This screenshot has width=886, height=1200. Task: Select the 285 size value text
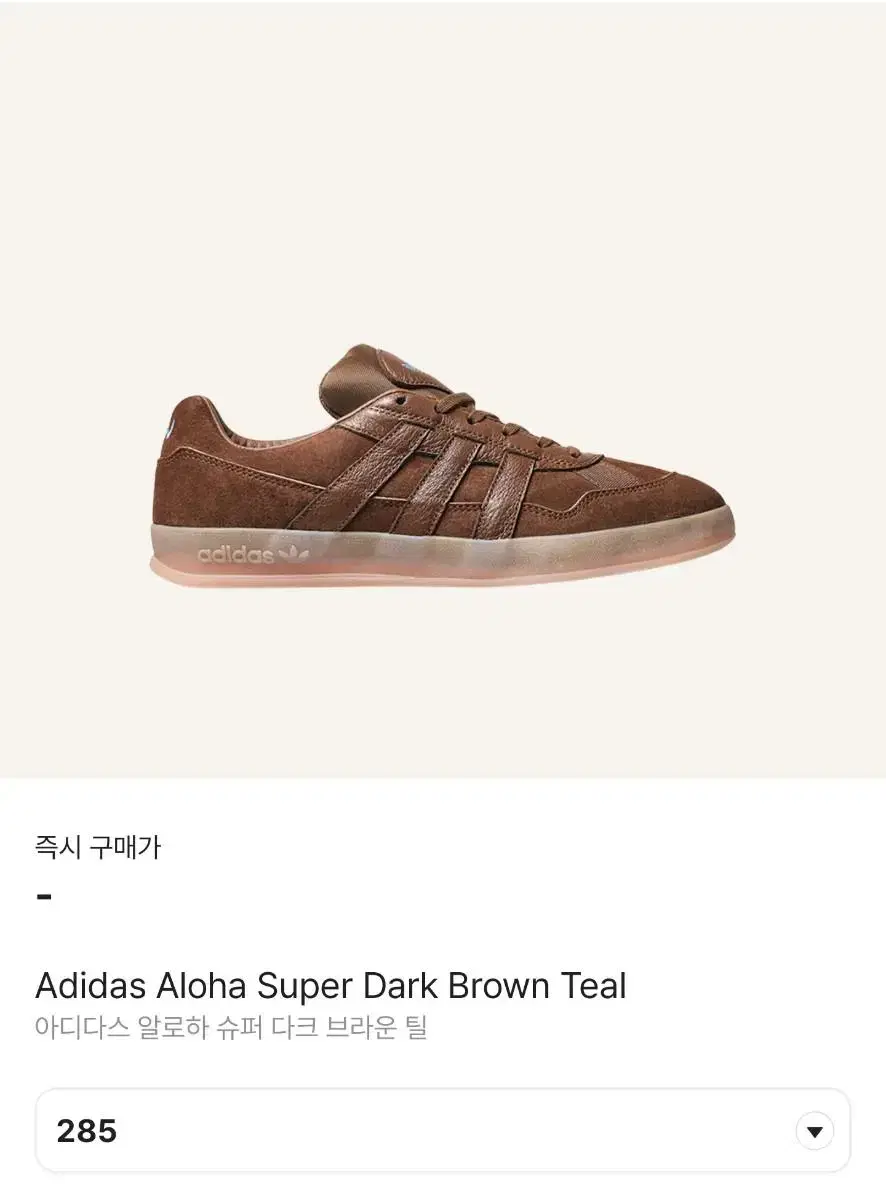click(x=87, y=1131)
